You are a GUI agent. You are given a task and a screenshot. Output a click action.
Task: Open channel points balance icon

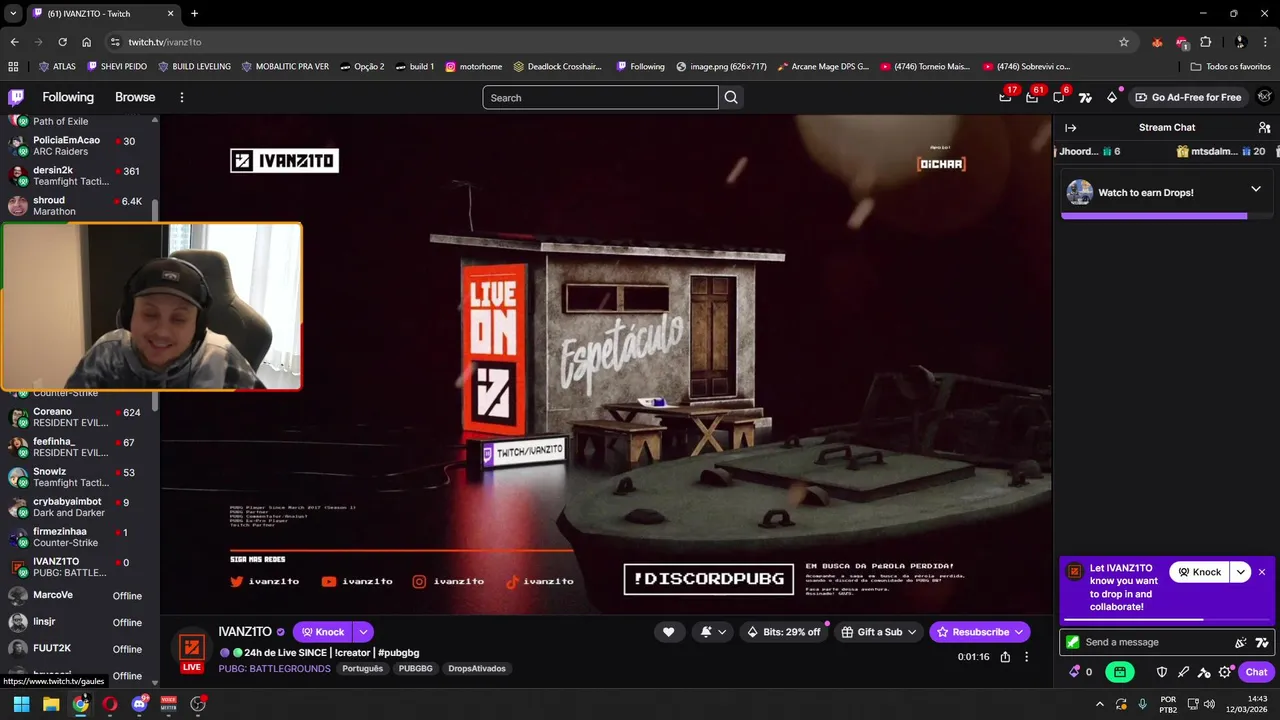coord(1080,672)
